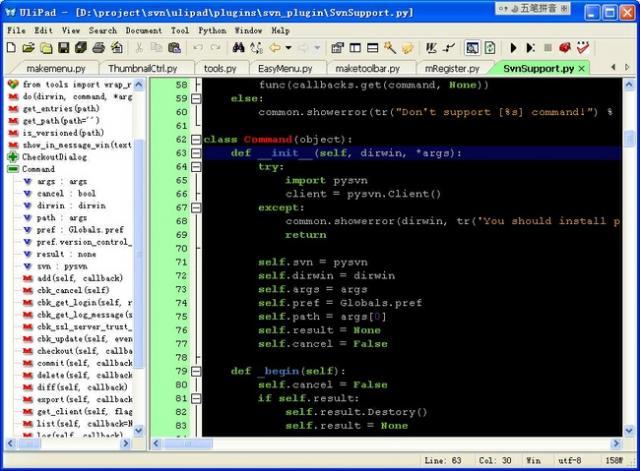Toggle fold marker on line 67 except

[x=196, y=207]
